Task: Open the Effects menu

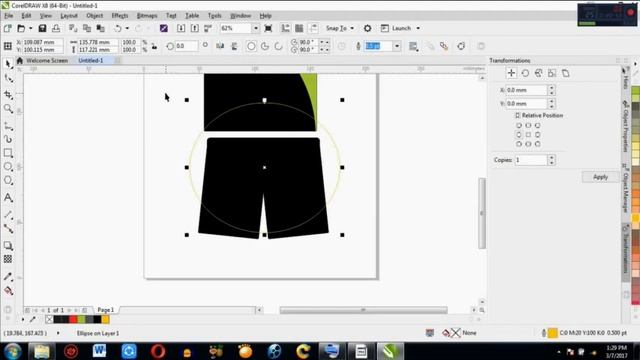Action: (x=120, y=16)
